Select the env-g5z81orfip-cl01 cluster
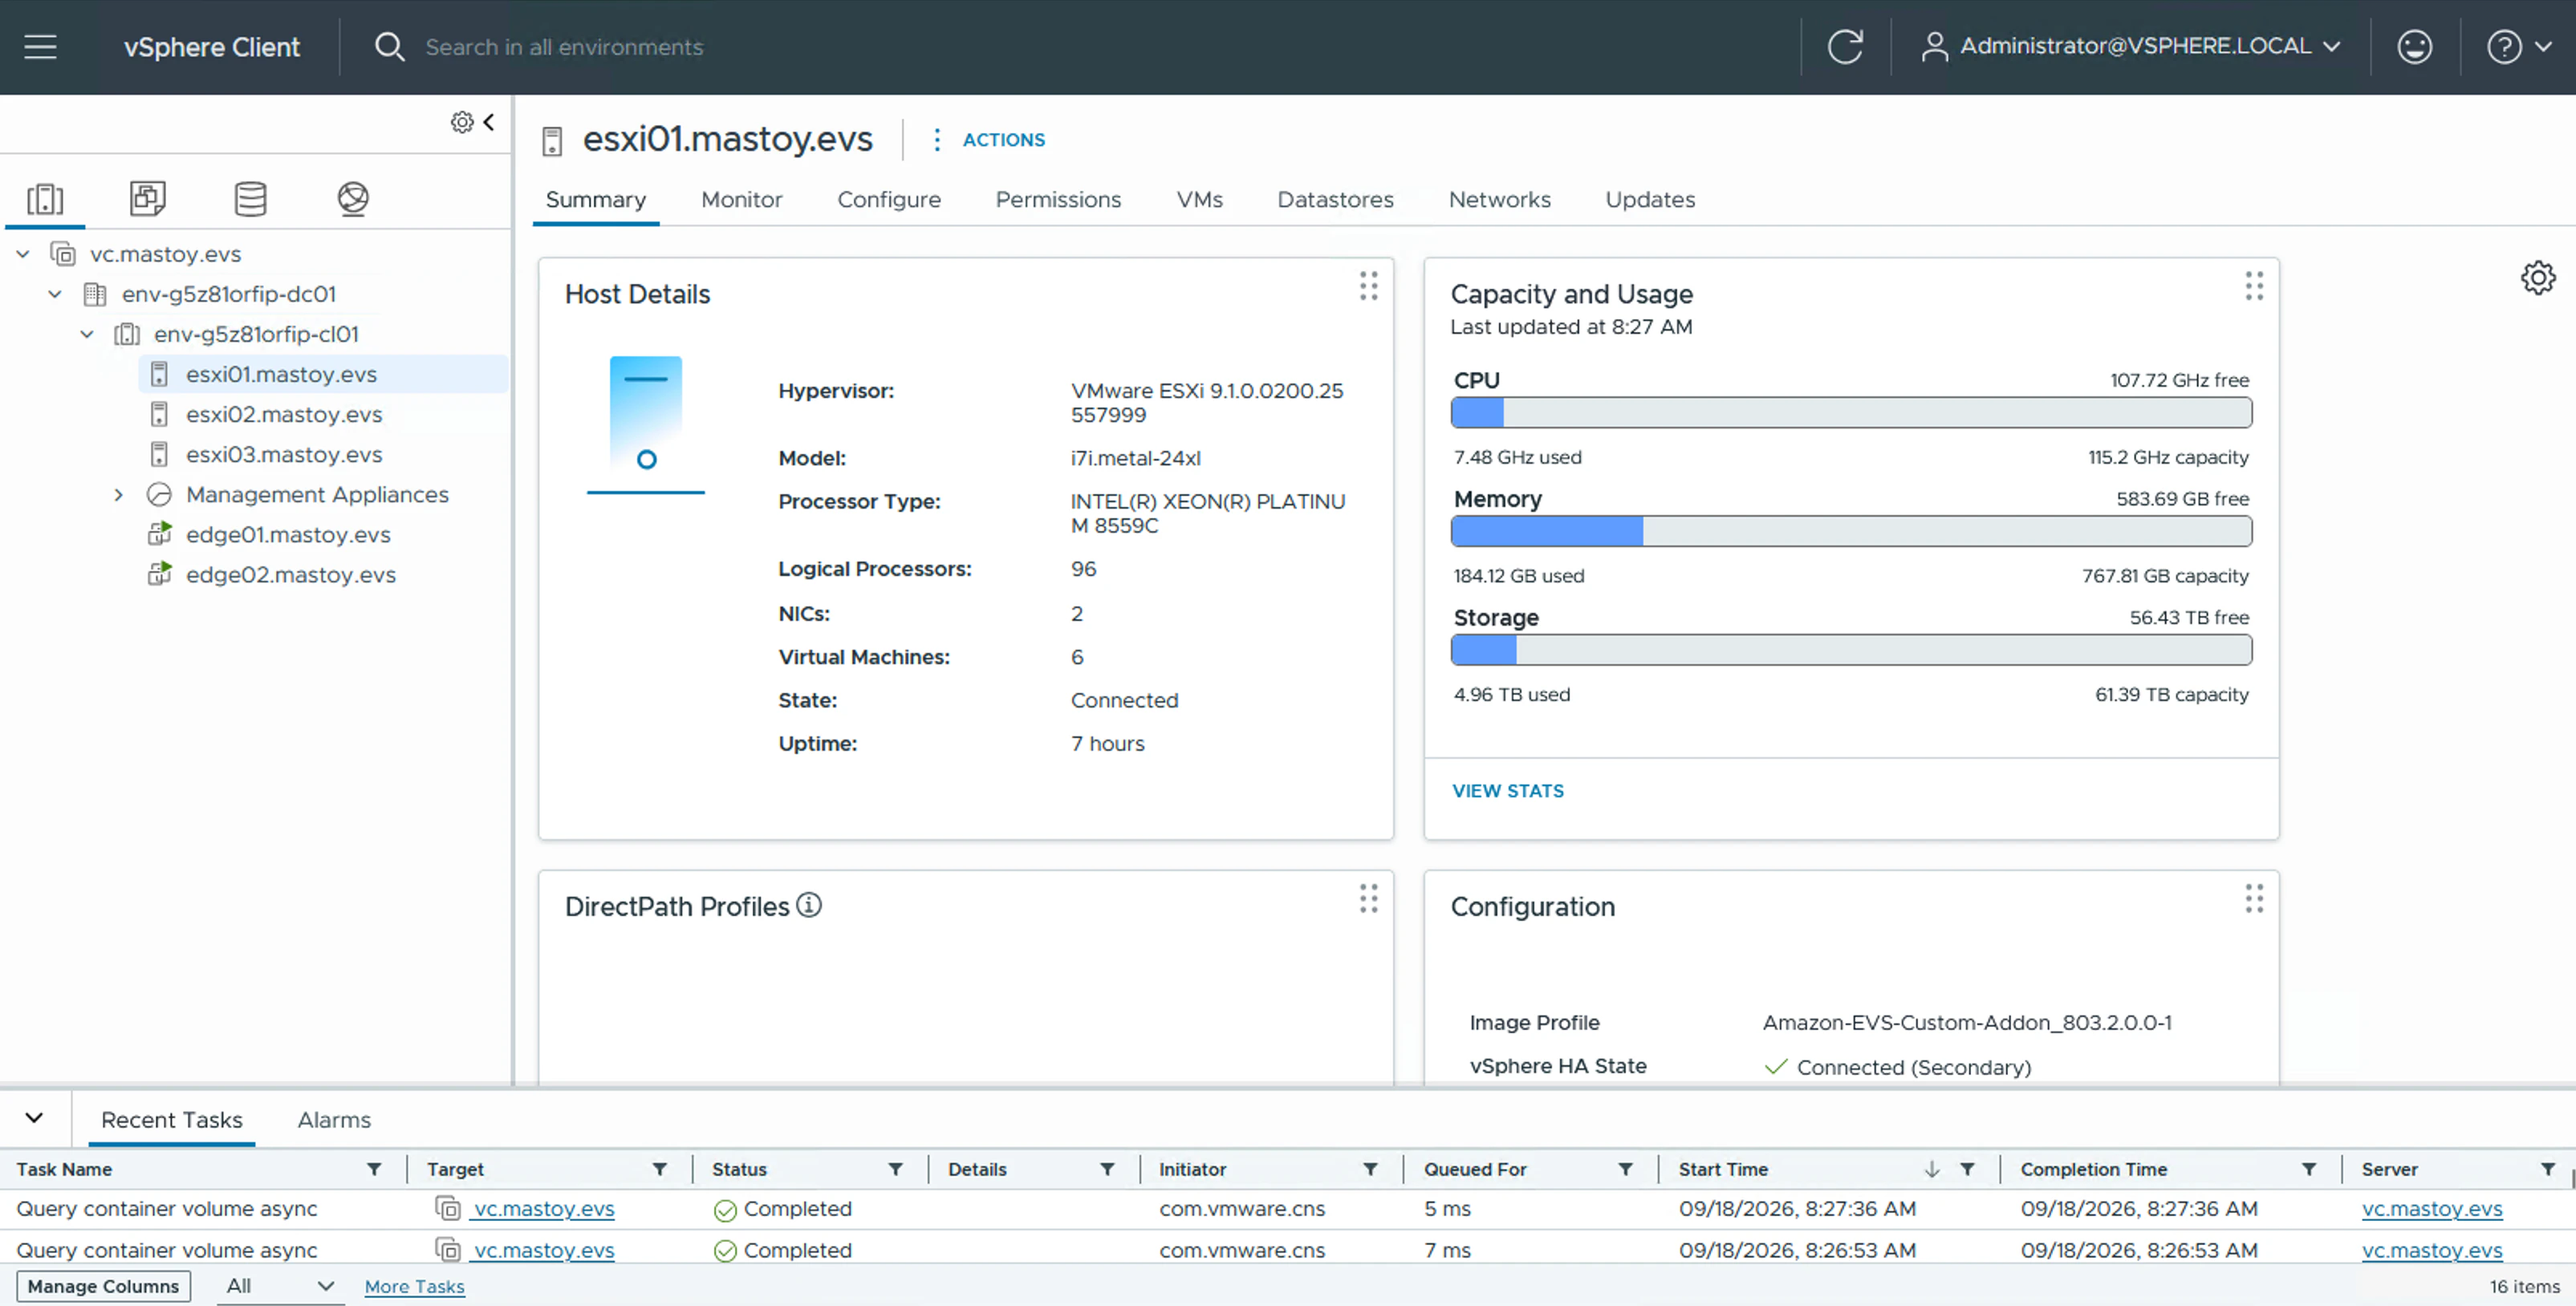 point(256,334)
